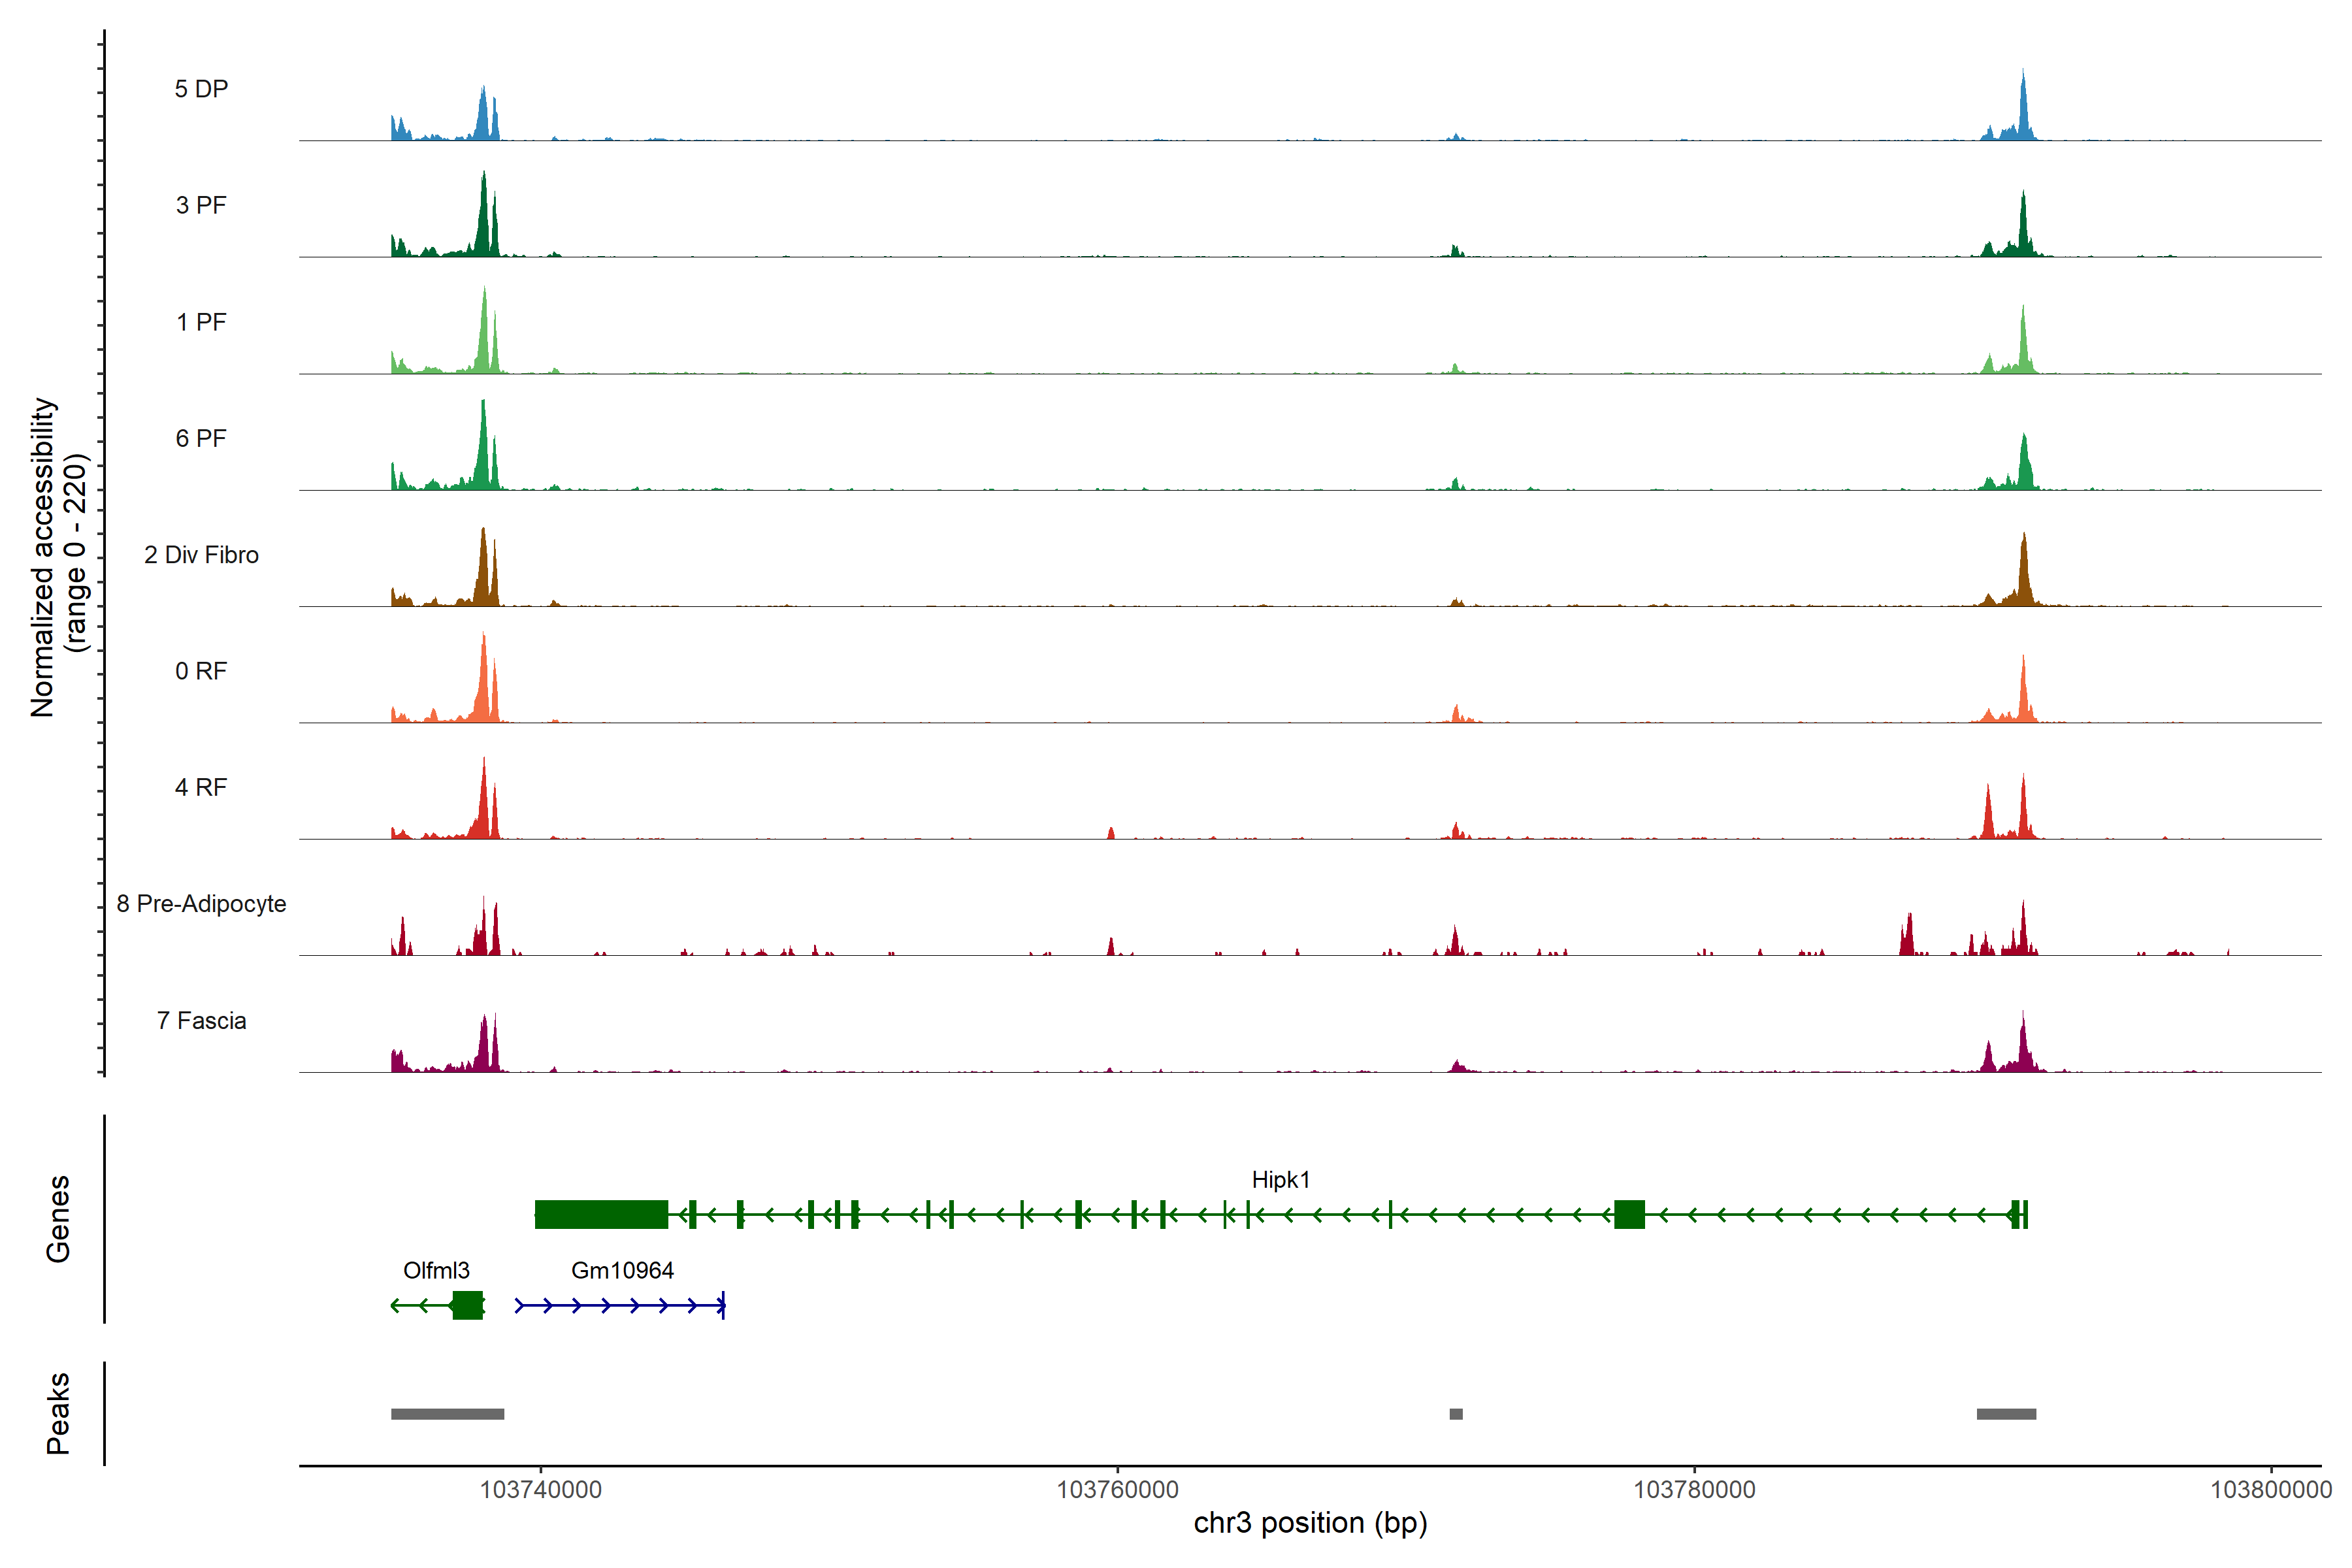Image resolution: width=2352 pixels, height=1568 pixels.
Task: Click the leftmost gray peak bar
Action: (x=447, y=1414)
